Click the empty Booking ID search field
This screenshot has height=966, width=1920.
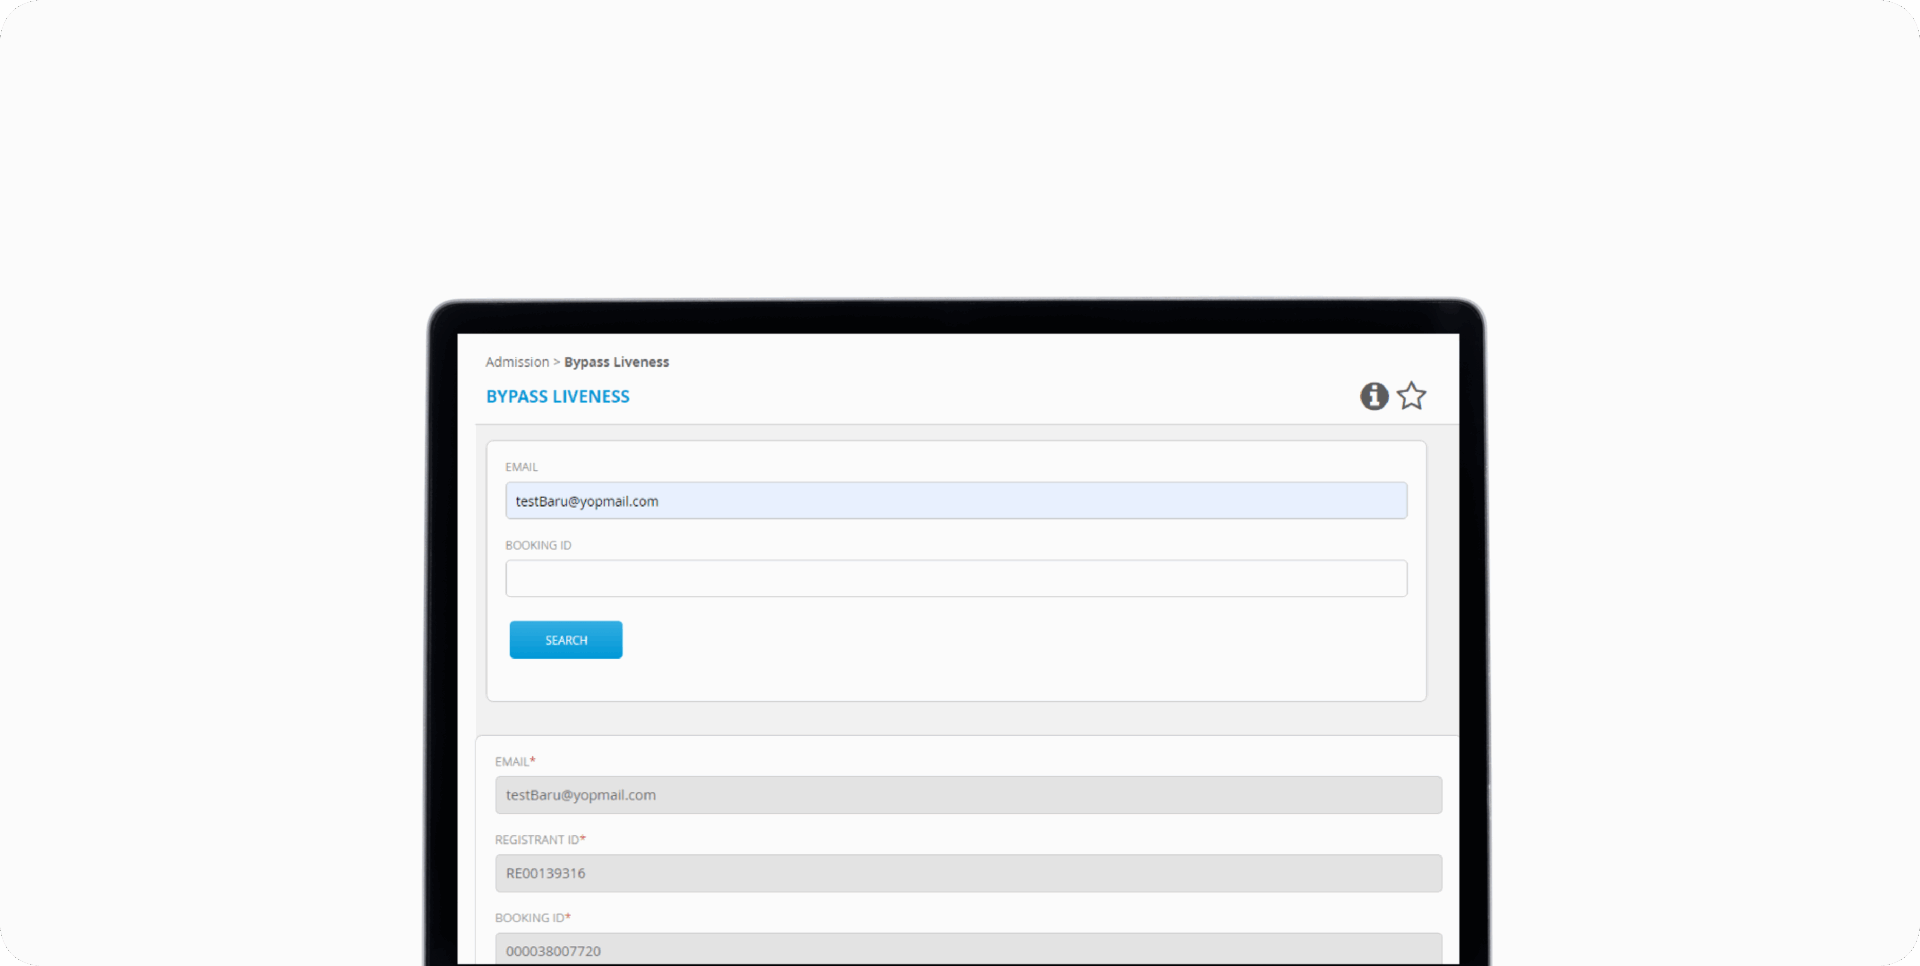tap(956, 579)
